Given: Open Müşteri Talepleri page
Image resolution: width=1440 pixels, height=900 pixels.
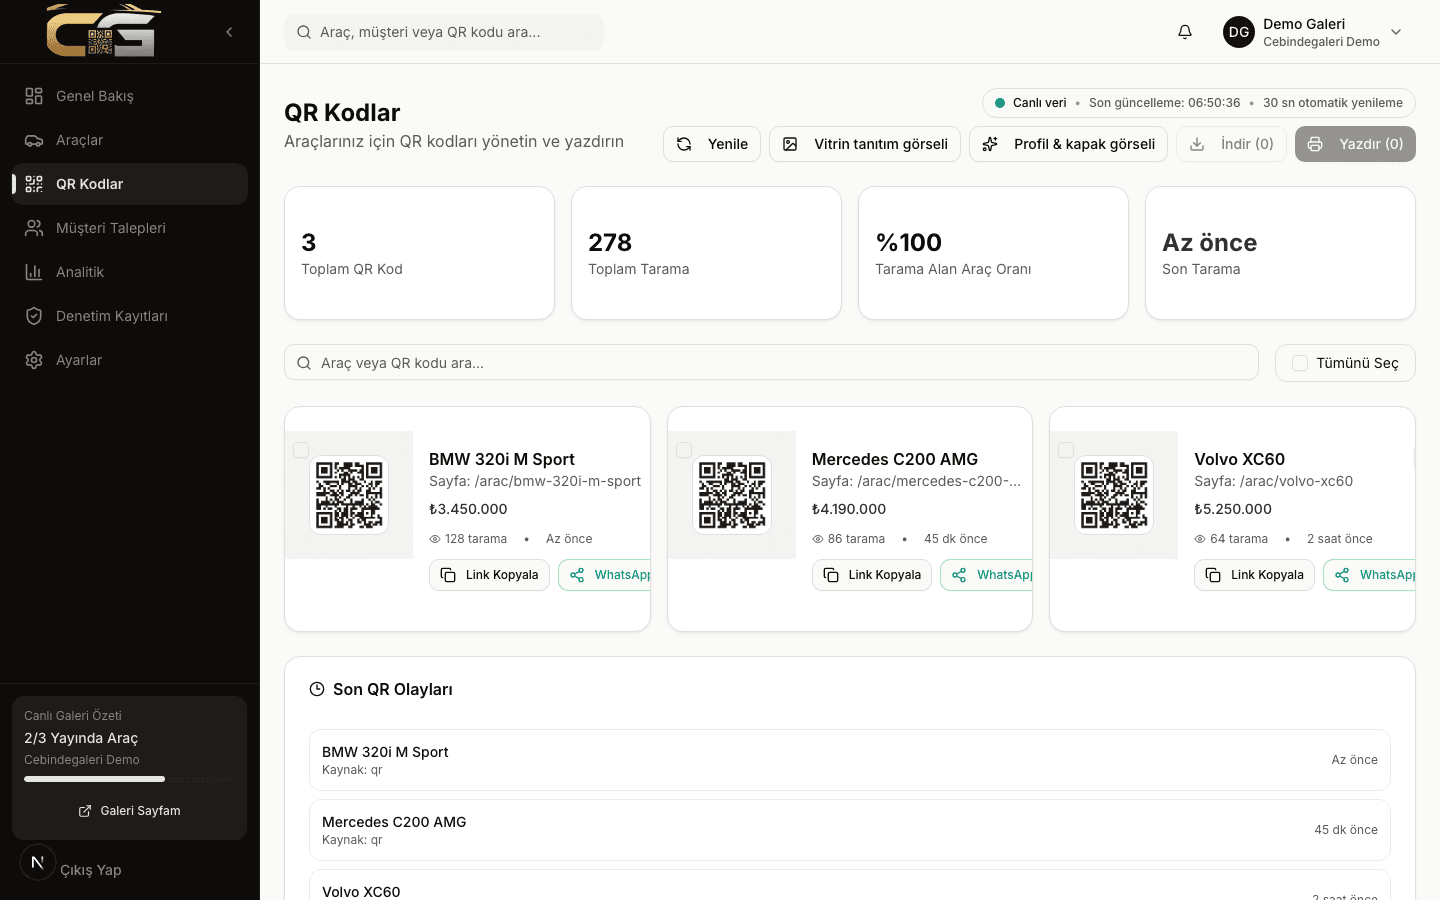Looking at the screenshot, I should pyautogui.click(x=130, y=228).
